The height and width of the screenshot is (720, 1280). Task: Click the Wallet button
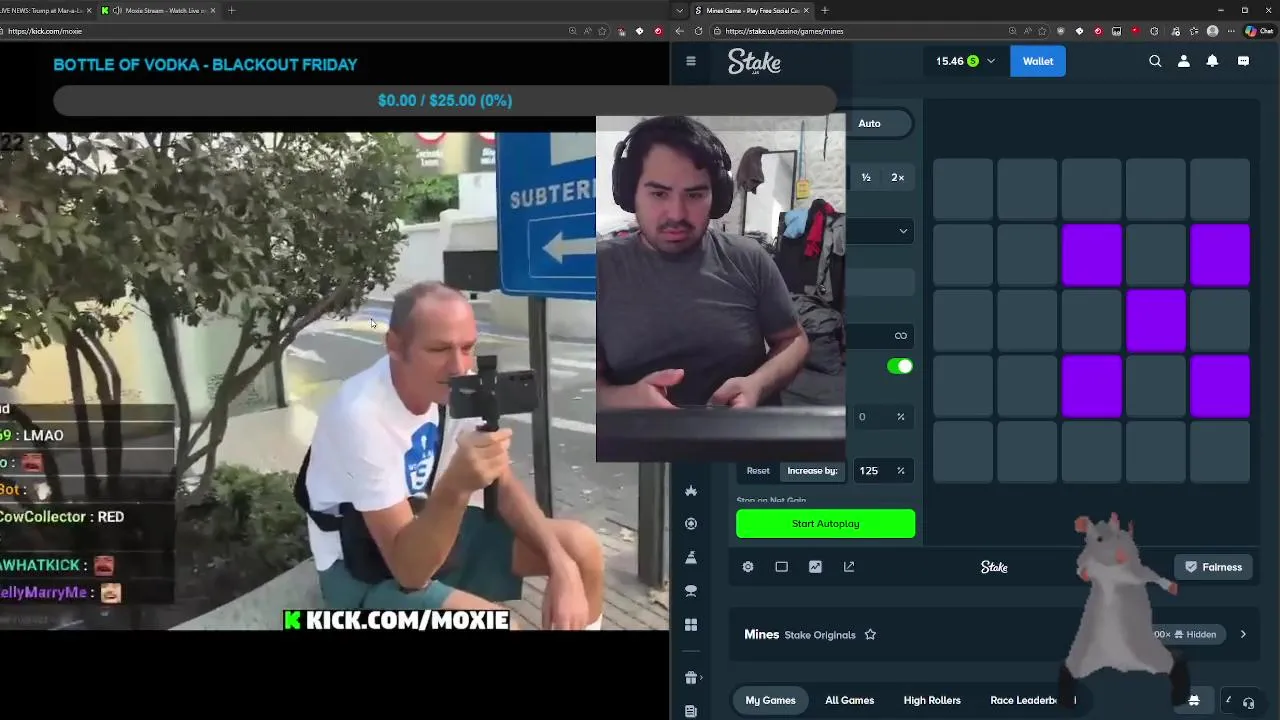1037,61
